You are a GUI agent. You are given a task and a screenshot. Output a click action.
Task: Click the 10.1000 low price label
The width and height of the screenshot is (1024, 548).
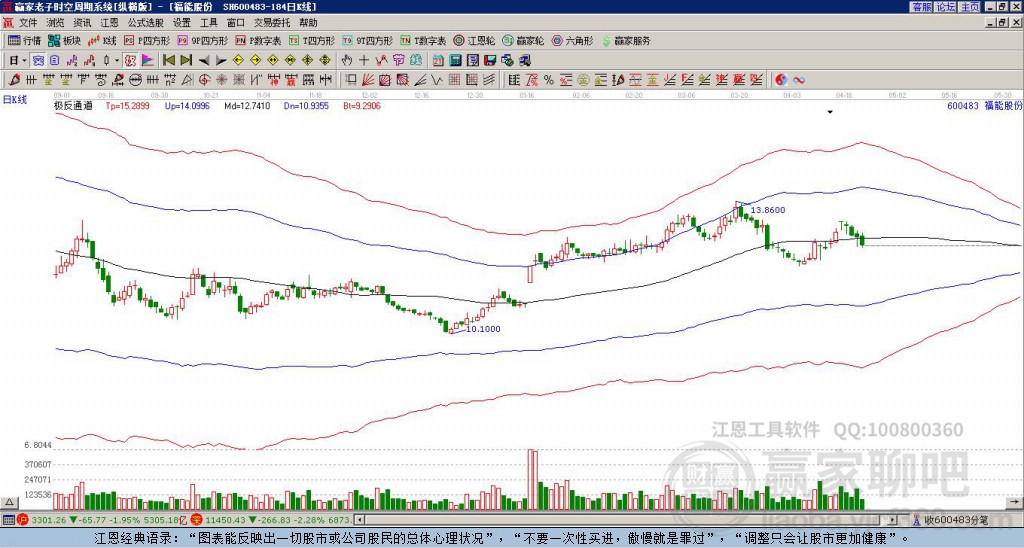pos(483,329)
